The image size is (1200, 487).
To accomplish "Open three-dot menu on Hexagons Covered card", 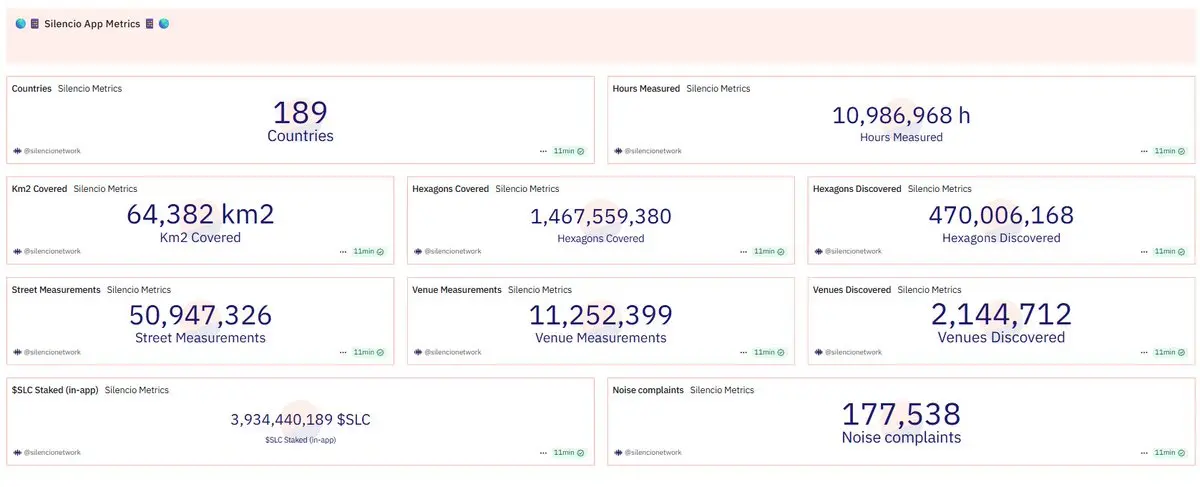I will [x=743, y=252].
